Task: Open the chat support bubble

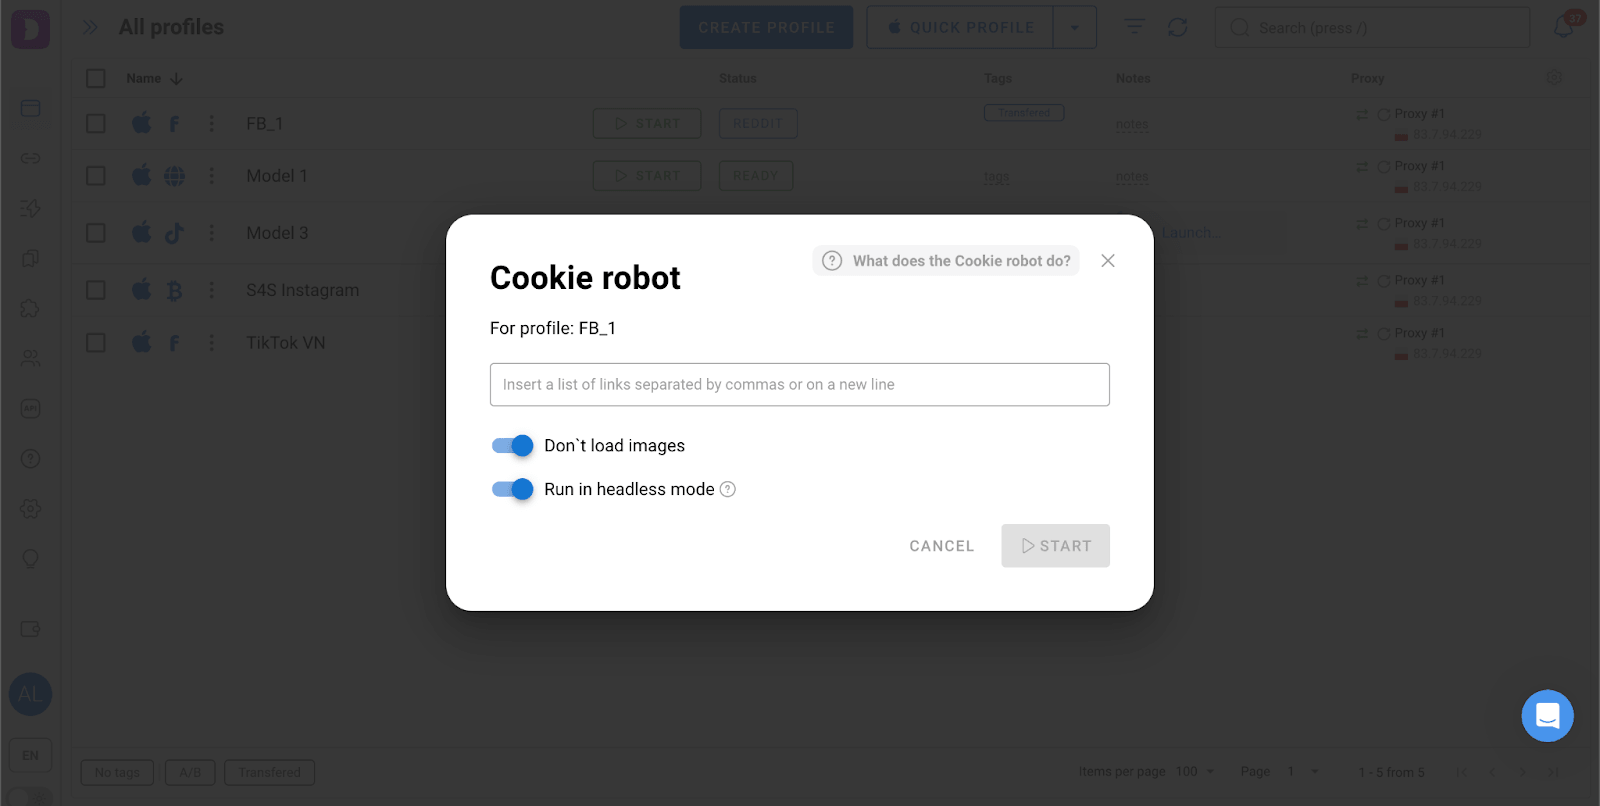Action: point(1547,716)
